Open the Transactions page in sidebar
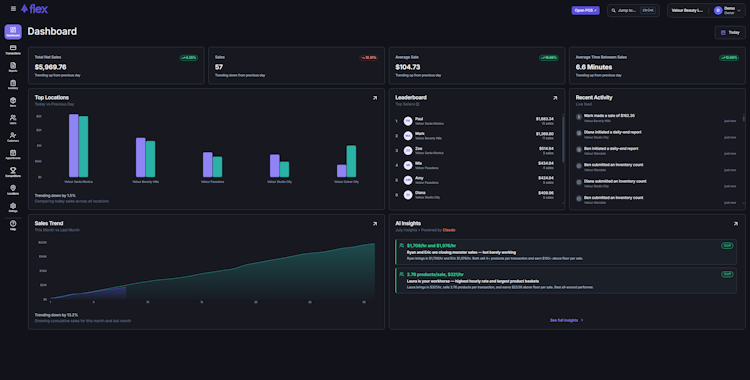 13,49
